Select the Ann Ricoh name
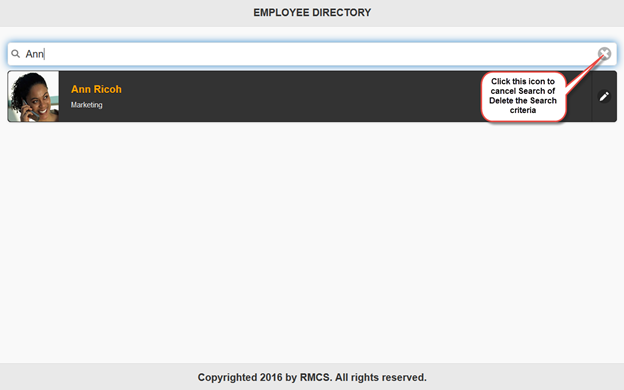The image size is (624, 390). [96, 89]
